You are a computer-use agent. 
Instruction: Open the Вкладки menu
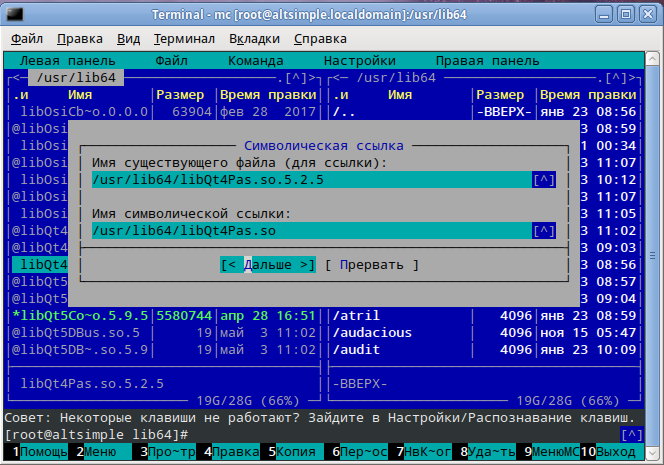pyautogui.click(x=254, y=39)
